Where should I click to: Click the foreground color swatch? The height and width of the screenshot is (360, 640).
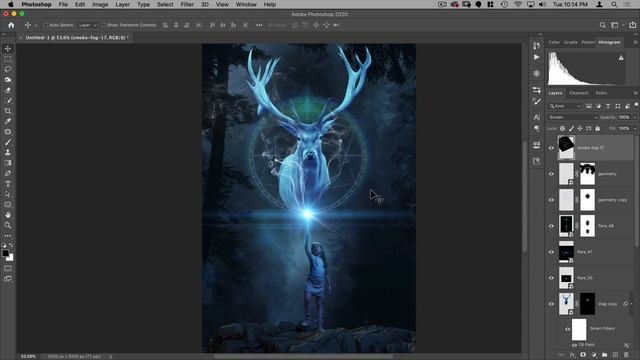(x=6, y=253)
